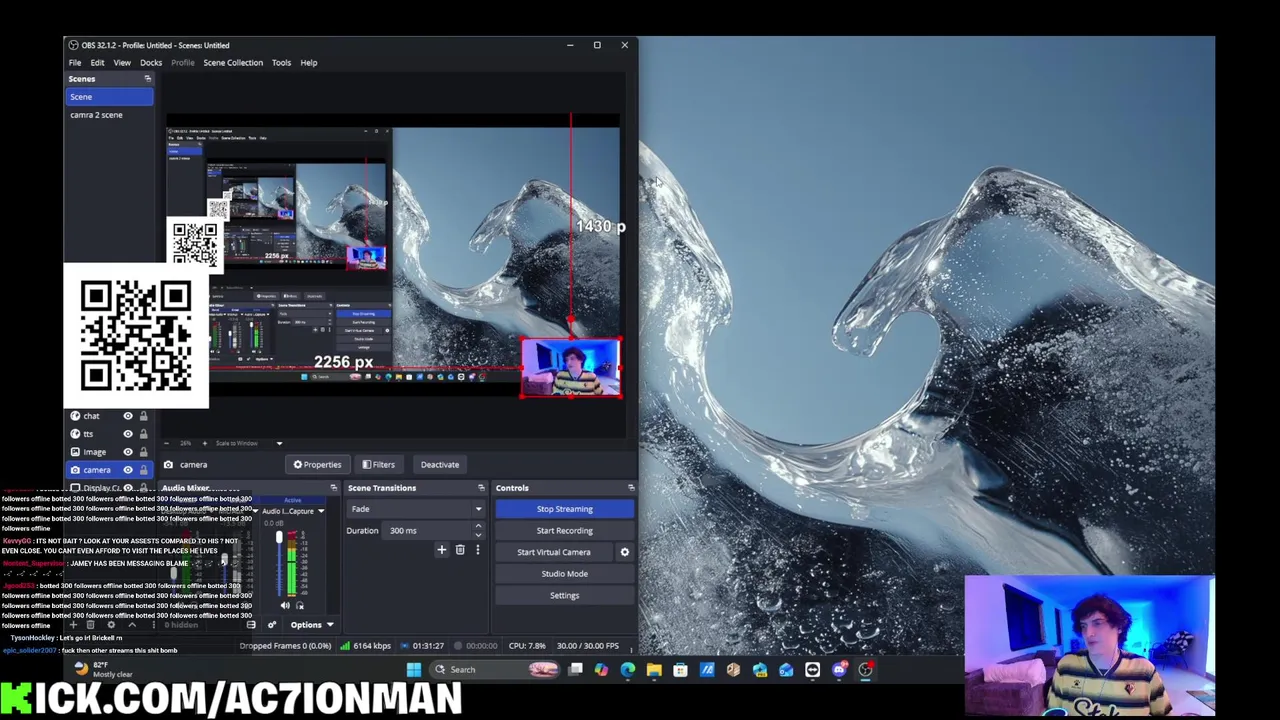Image resolution: width=1280 pixels, height=720 pixels.
Task: Open Discord from the taskbar
Action: pos(839,670)
